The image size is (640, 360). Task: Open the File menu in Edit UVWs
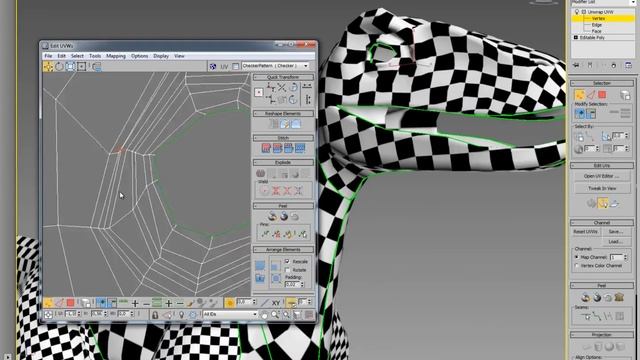48,56
